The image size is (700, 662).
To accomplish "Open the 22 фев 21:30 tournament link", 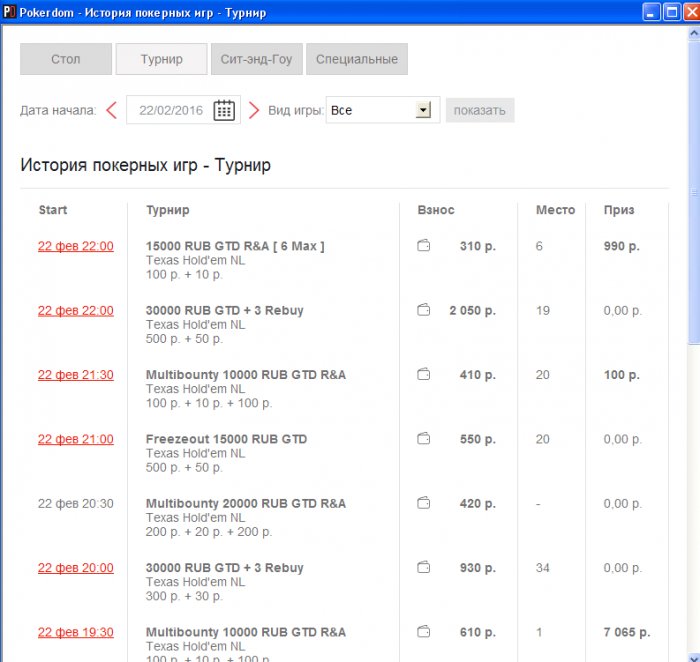I will click(75, 375).
